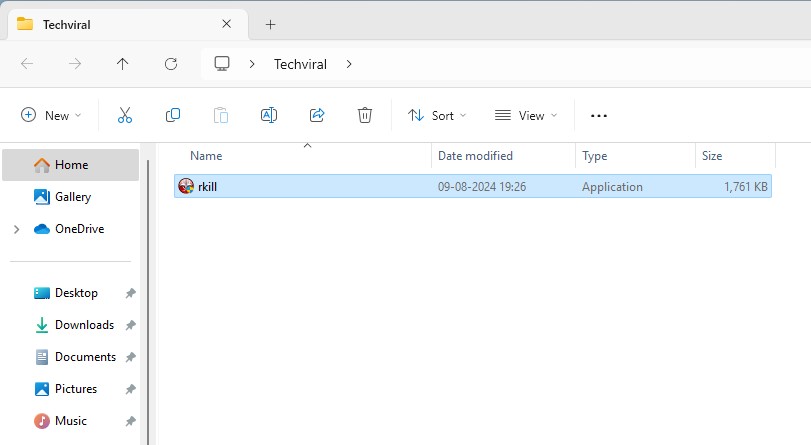Open OneDrive in navigation pane

click(x=70, y=229)
